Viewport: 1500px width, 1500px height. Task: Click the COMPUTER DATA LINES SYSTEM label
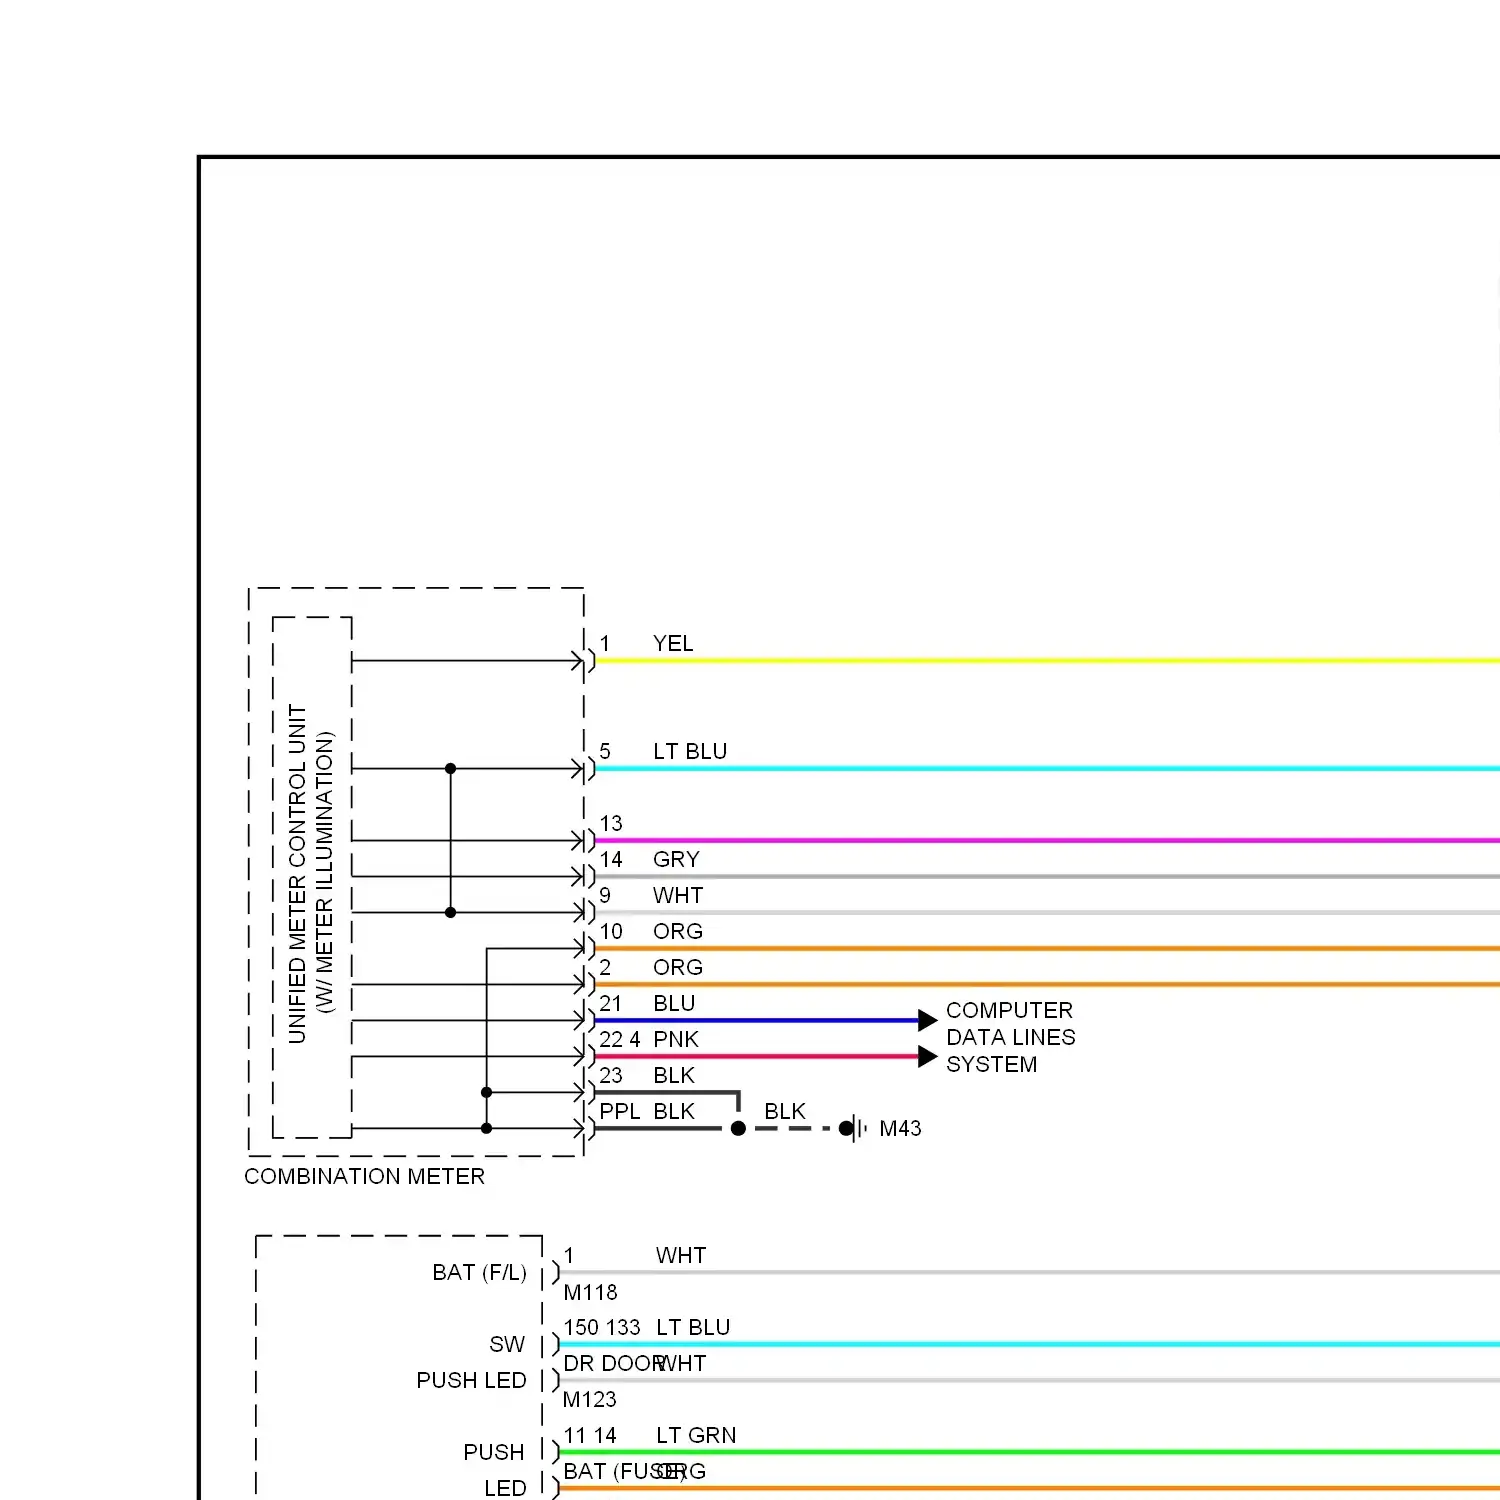pyautogui.click(x=1010, y=1037)
